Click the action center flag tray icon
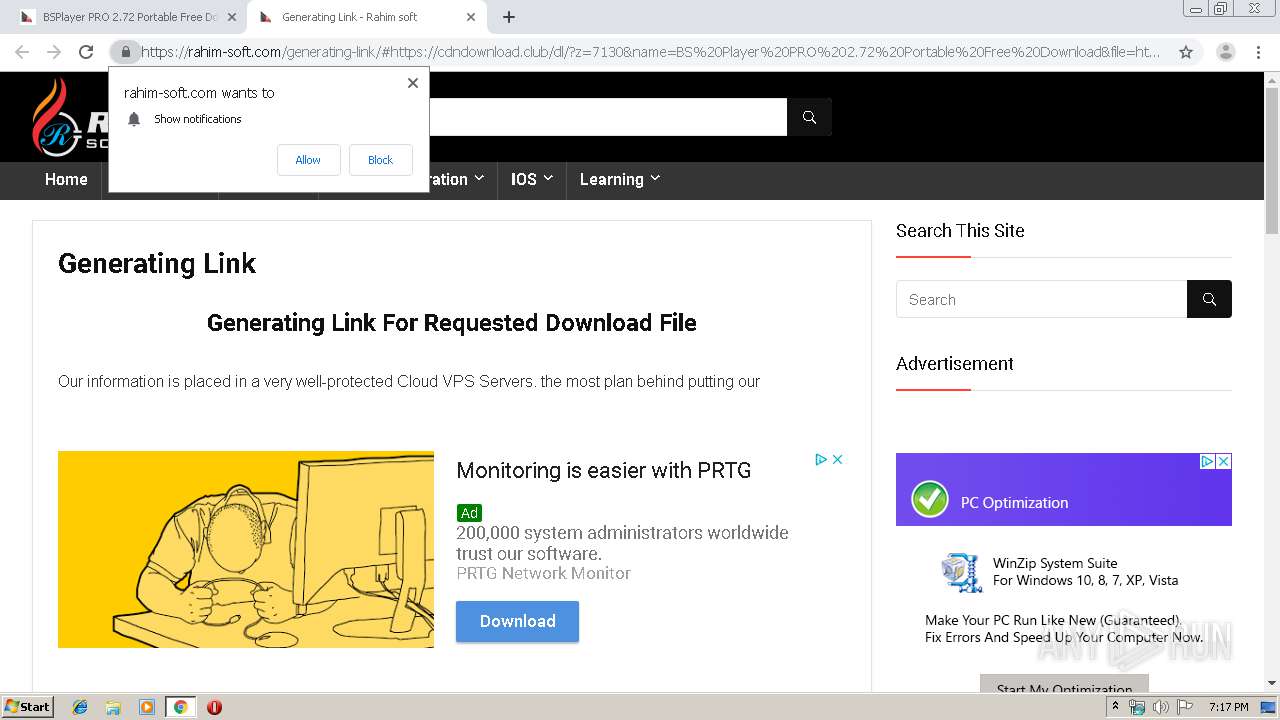The width and height of the screenshot is (1280, 720). [x=1184, y=707]
